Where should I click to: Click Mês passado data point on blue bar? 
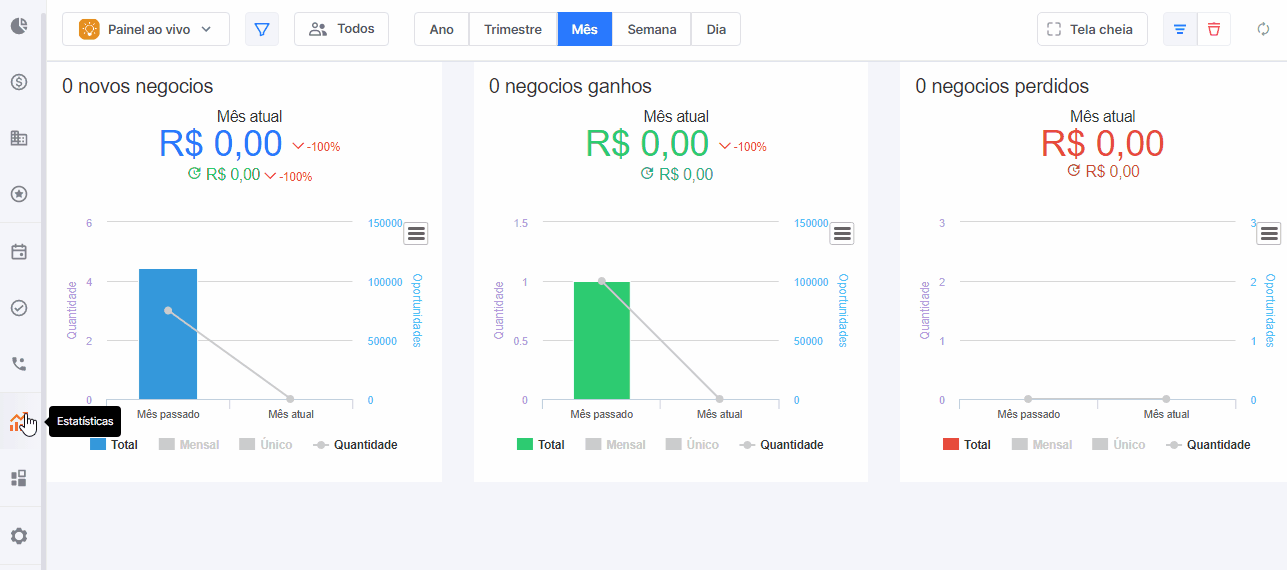pos(168,311)
